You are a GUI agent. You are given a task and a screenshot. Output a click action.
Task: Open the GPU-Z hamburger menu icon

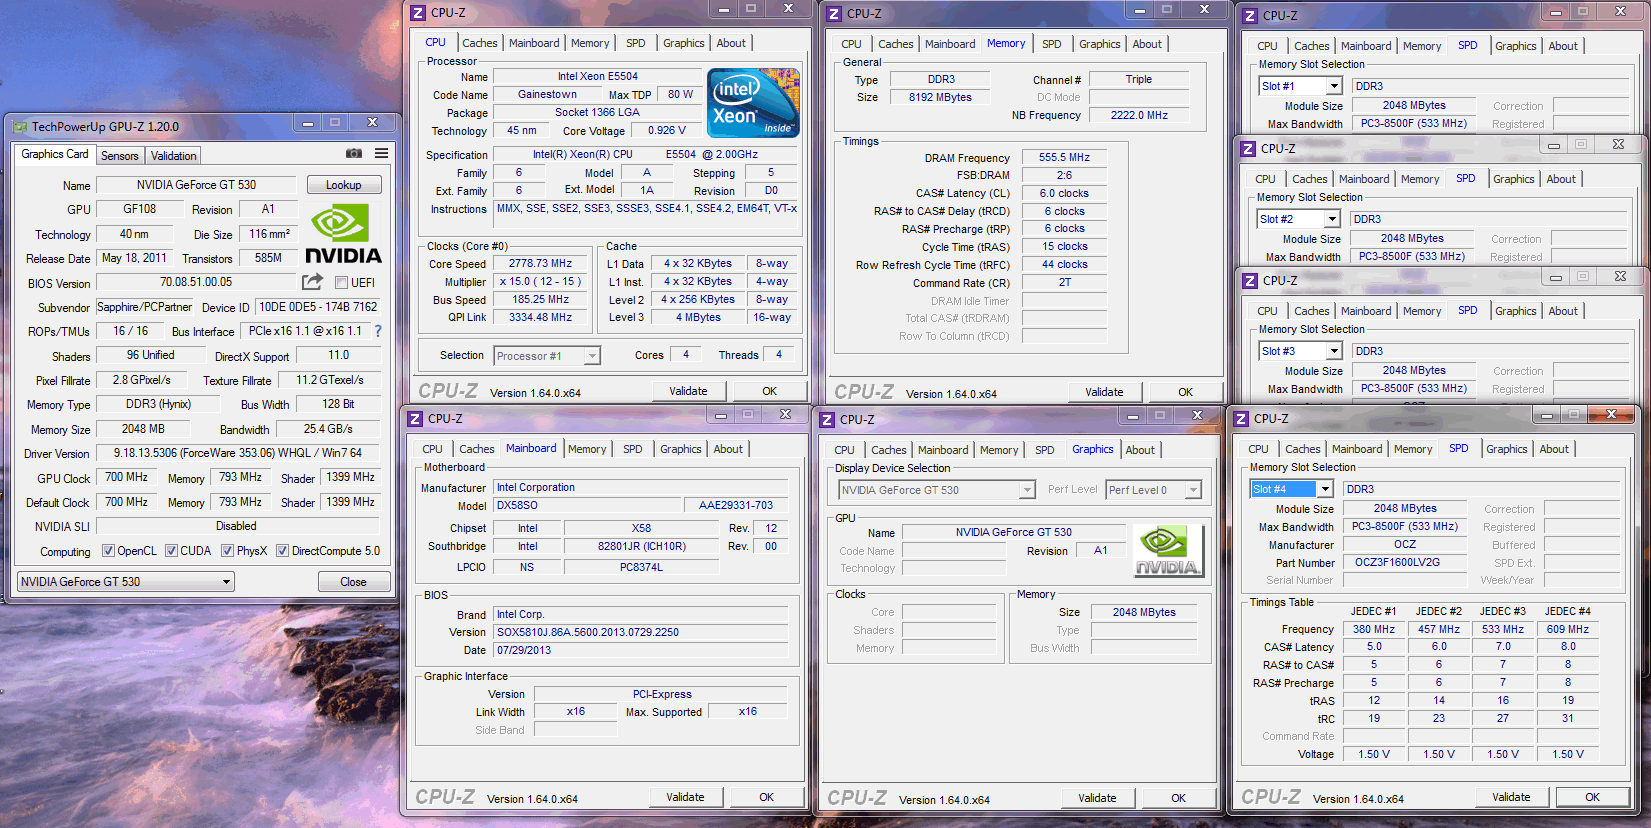(x=381, y=153)
